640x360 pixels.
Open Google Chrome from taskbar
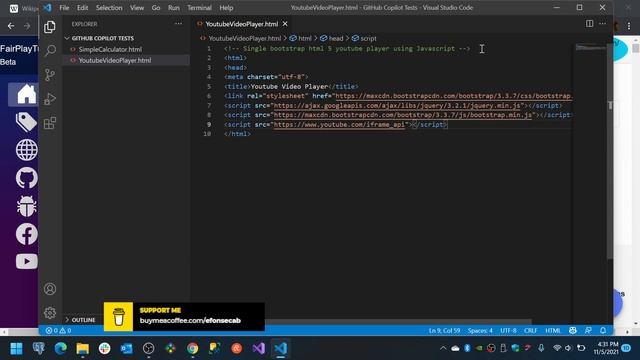click(193, 349)
